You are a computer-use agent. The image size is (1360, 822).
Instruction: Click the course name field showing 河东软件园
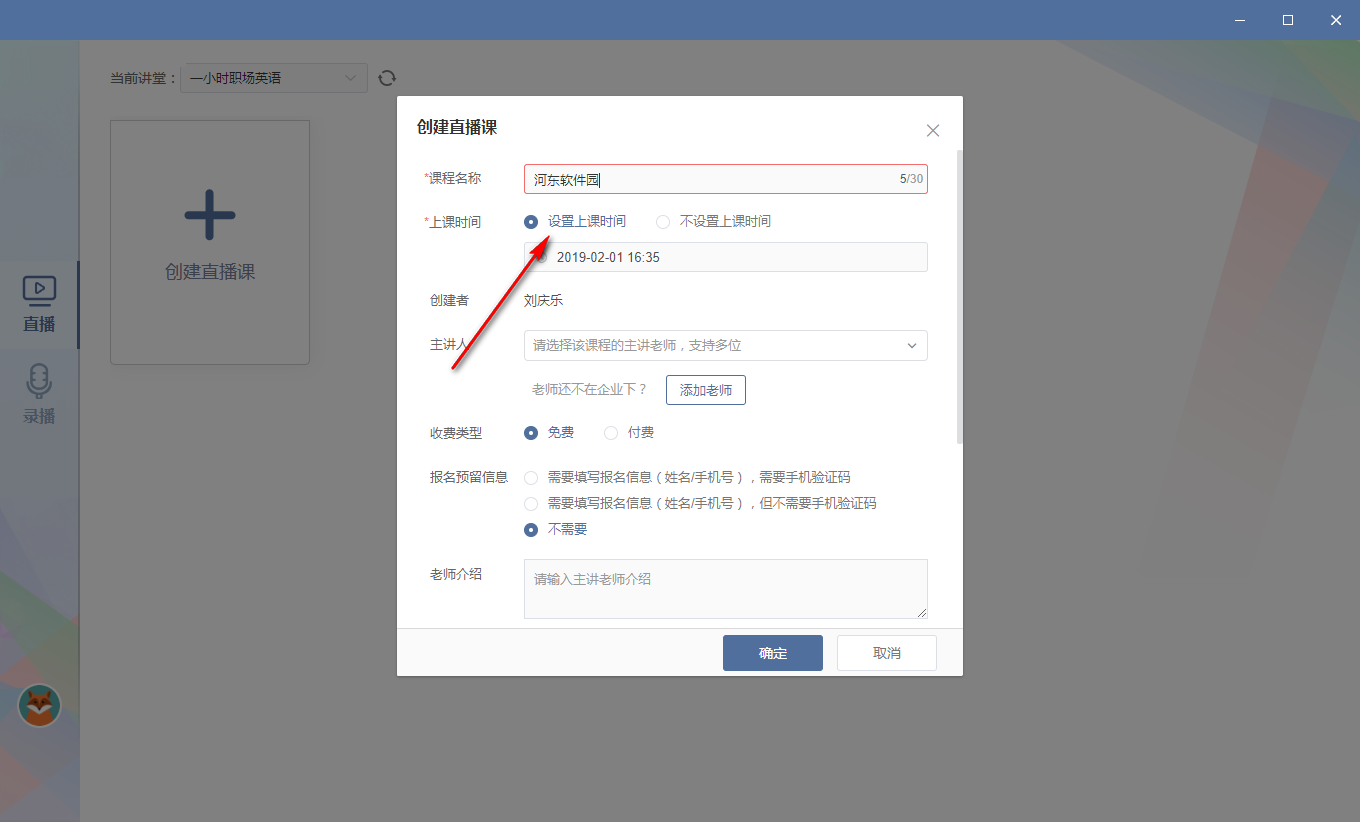tap(725, 178)
